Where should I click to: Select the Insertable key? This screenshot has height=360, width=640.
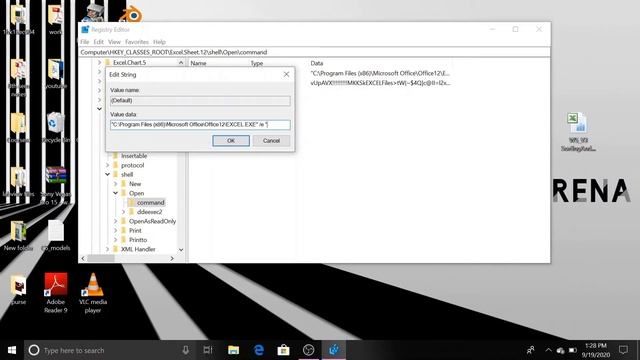tap(134, 156)
